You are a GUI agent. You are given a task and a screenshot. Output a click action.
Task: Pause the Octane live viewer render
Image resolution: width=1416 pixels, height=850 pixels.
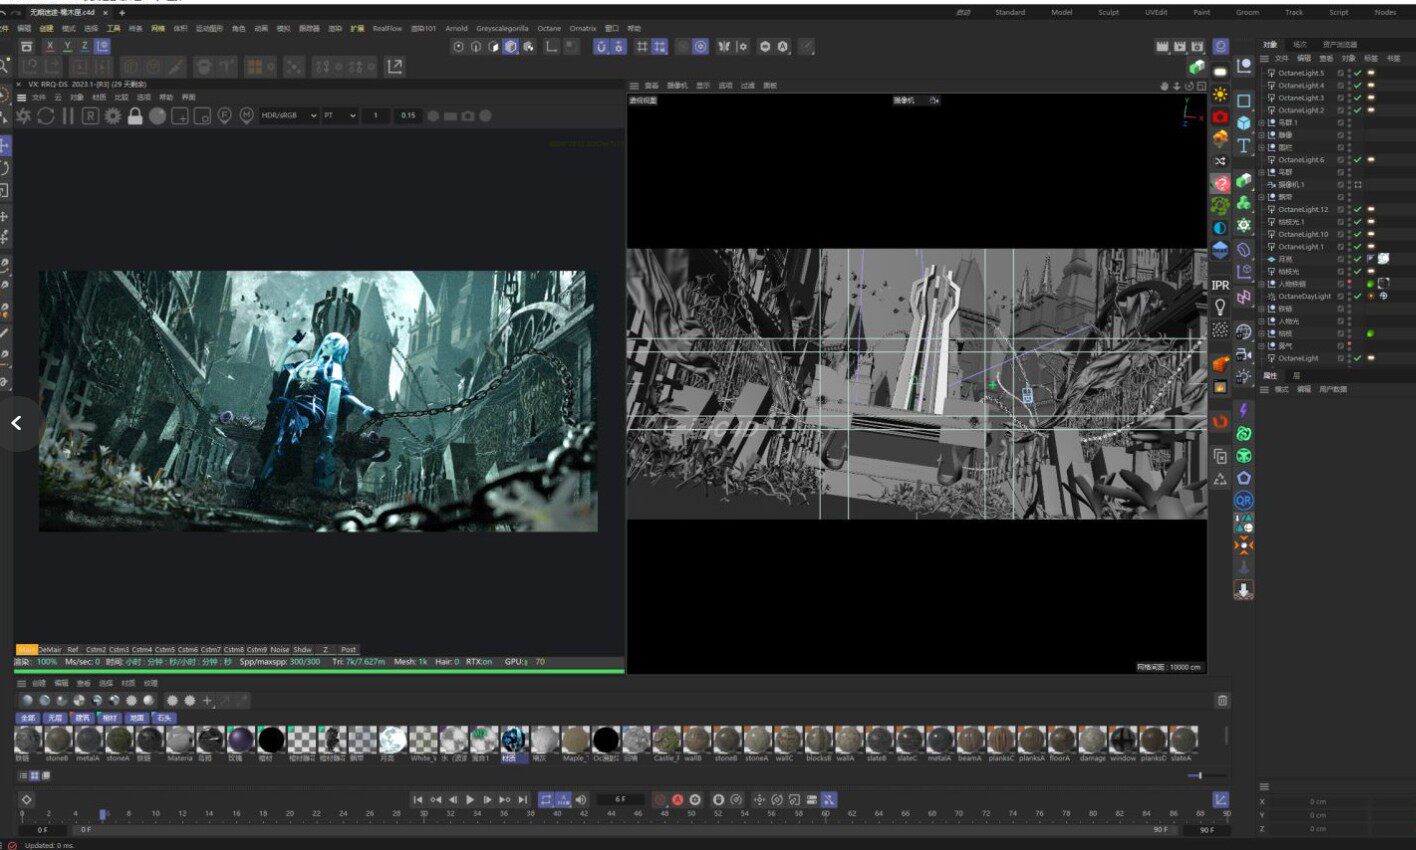[68, 116]
